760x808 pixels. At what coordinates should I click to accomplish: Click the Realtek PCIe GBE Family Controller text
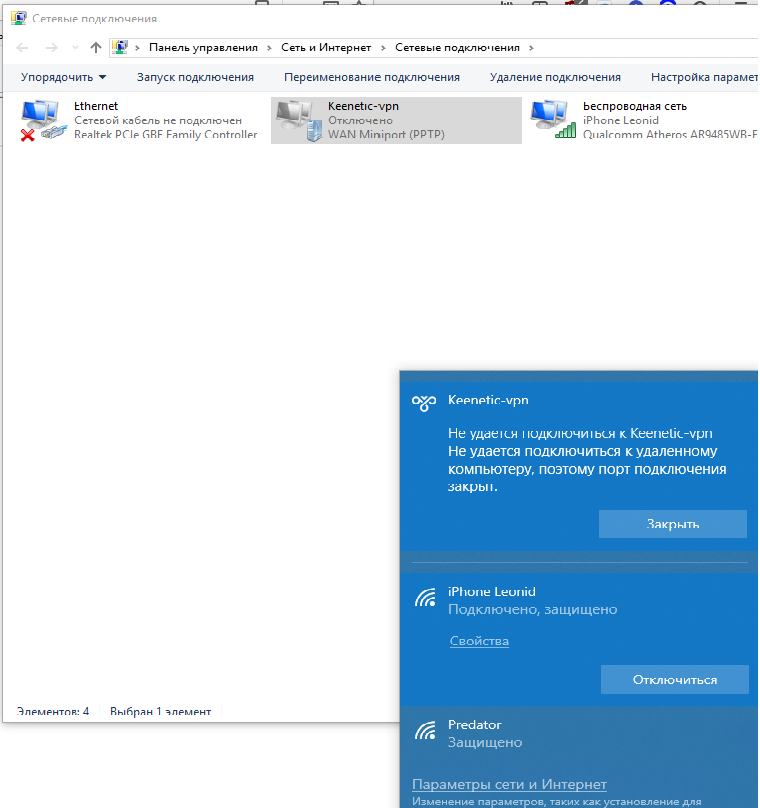coord(165,134)
